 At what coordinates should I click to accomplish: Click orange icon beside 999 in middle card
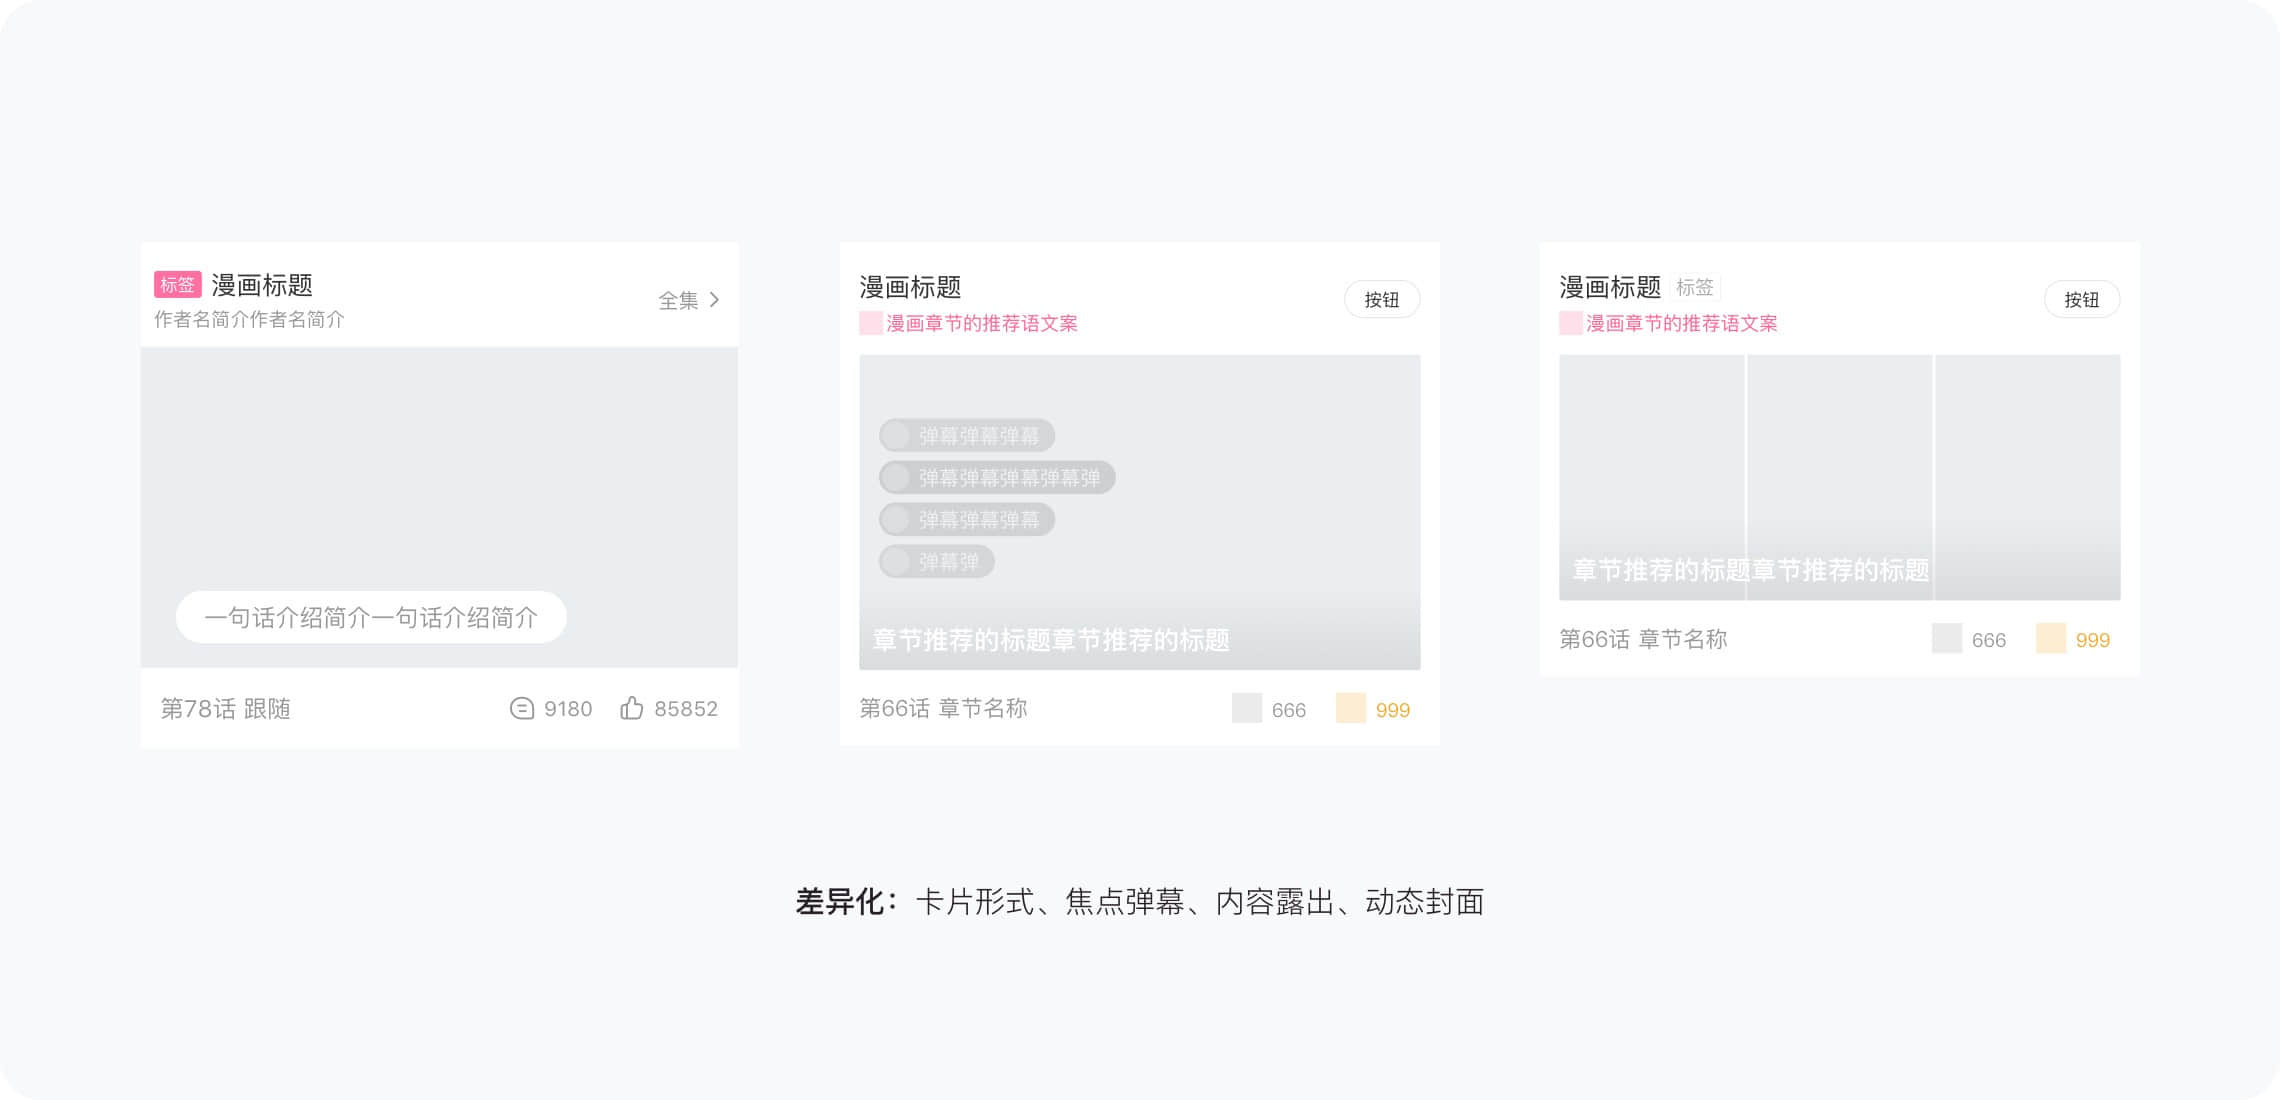(1350, 709)
